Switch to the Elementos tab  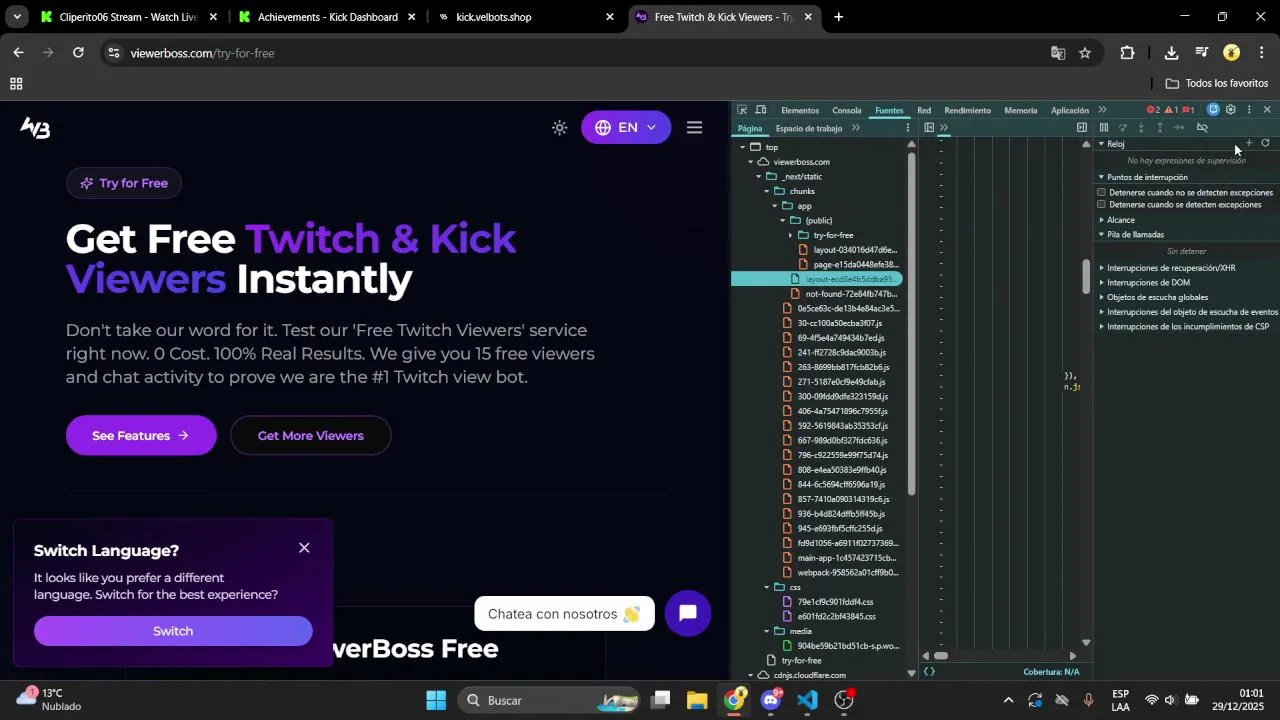point(800,110)
